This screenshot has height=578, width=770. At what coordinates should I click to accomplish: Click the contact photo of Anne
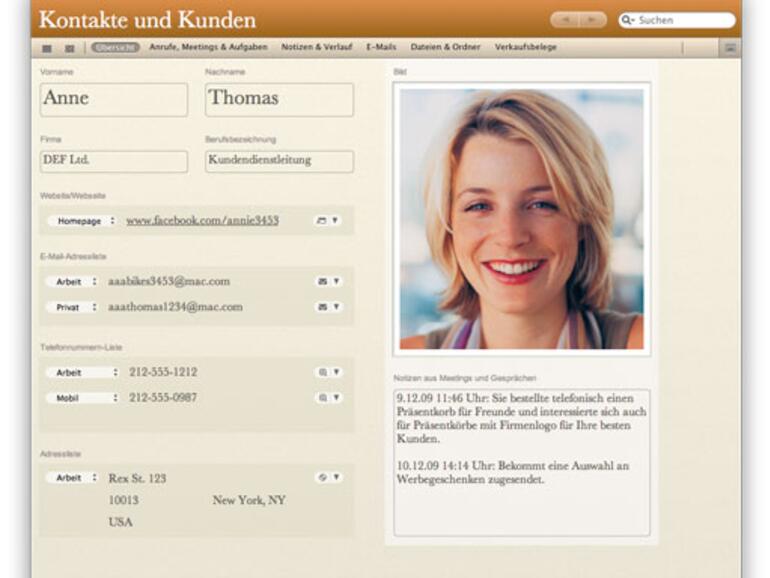522,219
